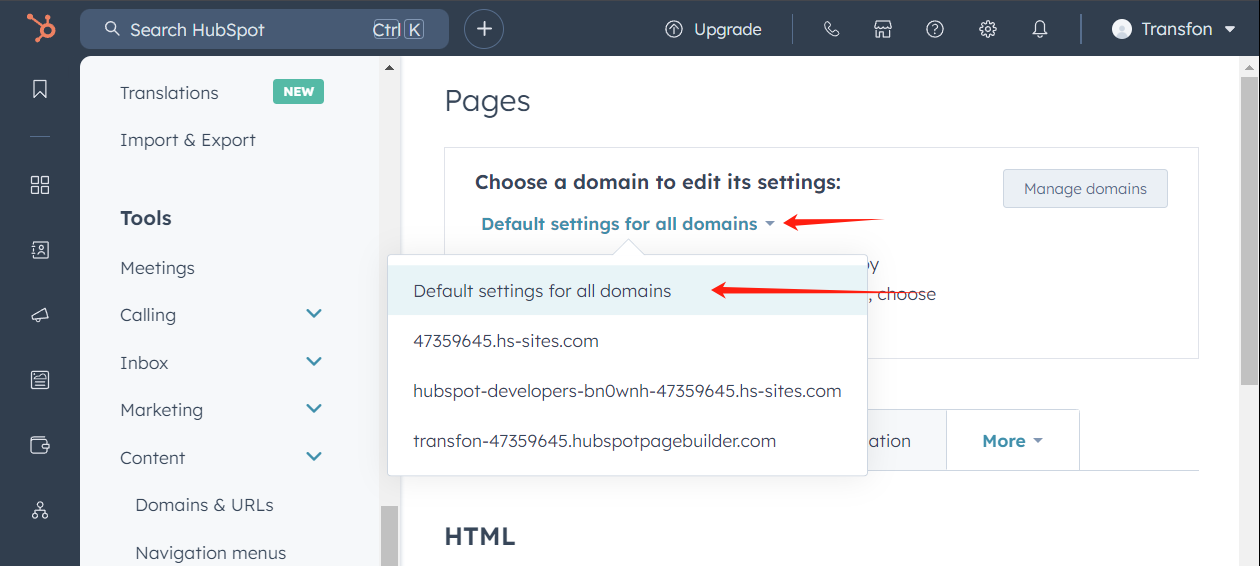Click the Manage domains button

click(x=1085, y=188)
